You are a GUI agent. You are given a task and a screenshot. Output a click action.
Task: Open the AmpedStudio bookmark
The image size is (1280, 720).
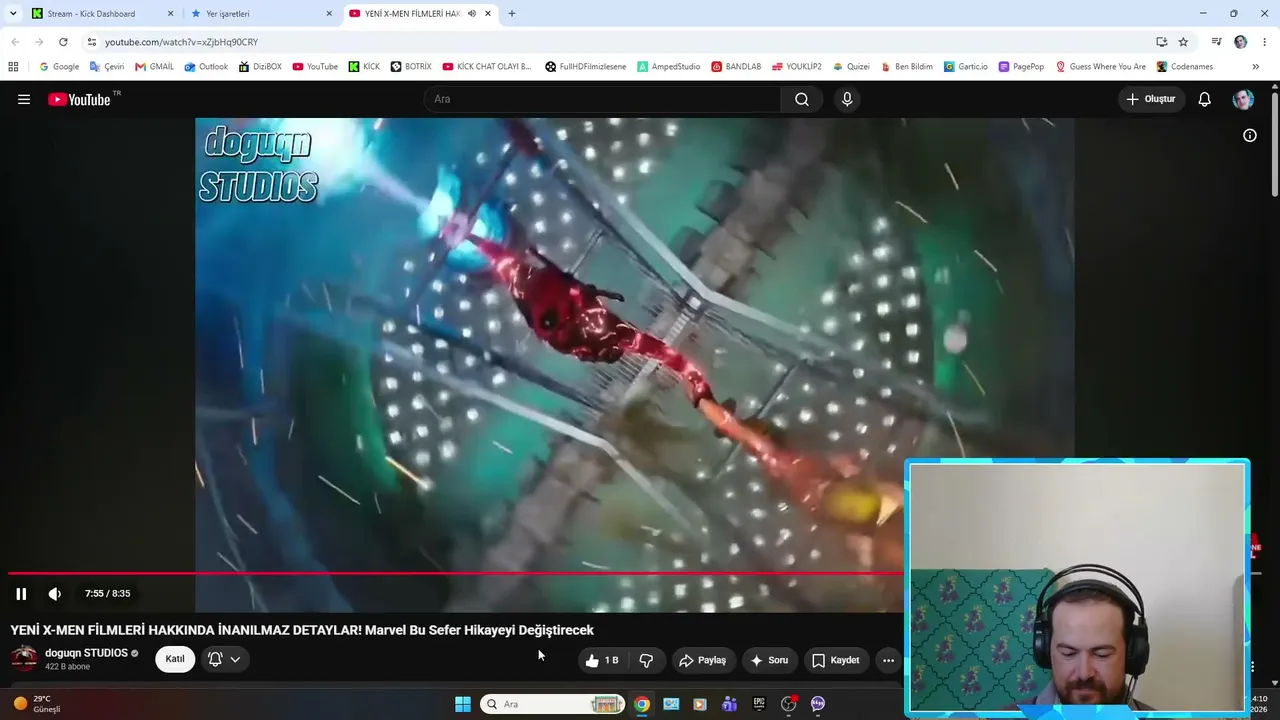pos(669,67)
